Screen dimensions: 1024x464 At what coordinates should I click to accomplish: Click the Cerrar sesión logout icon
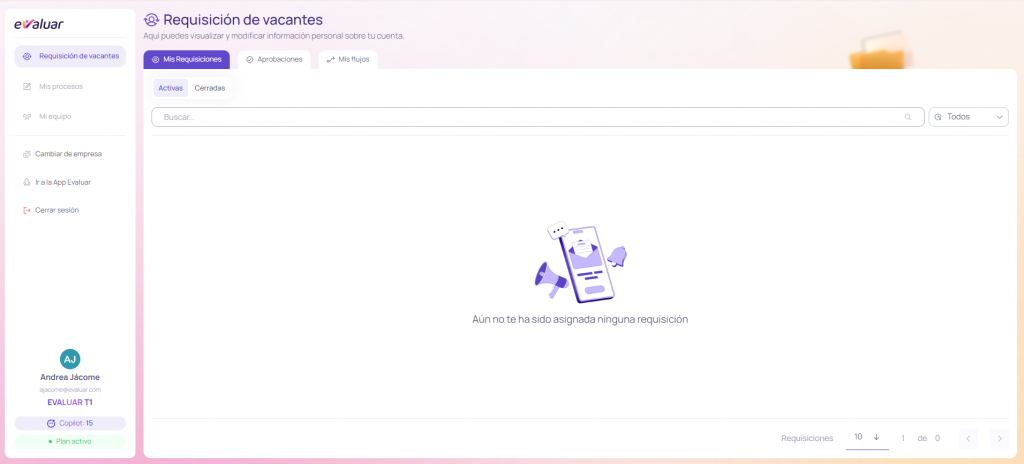tap(27, 210)
